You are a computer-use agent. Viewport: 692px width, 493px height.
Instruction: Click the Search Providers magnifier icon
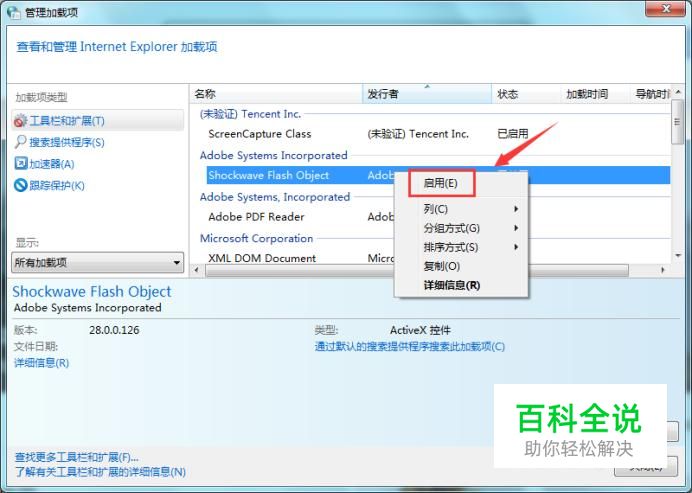(x=21, y=142)
